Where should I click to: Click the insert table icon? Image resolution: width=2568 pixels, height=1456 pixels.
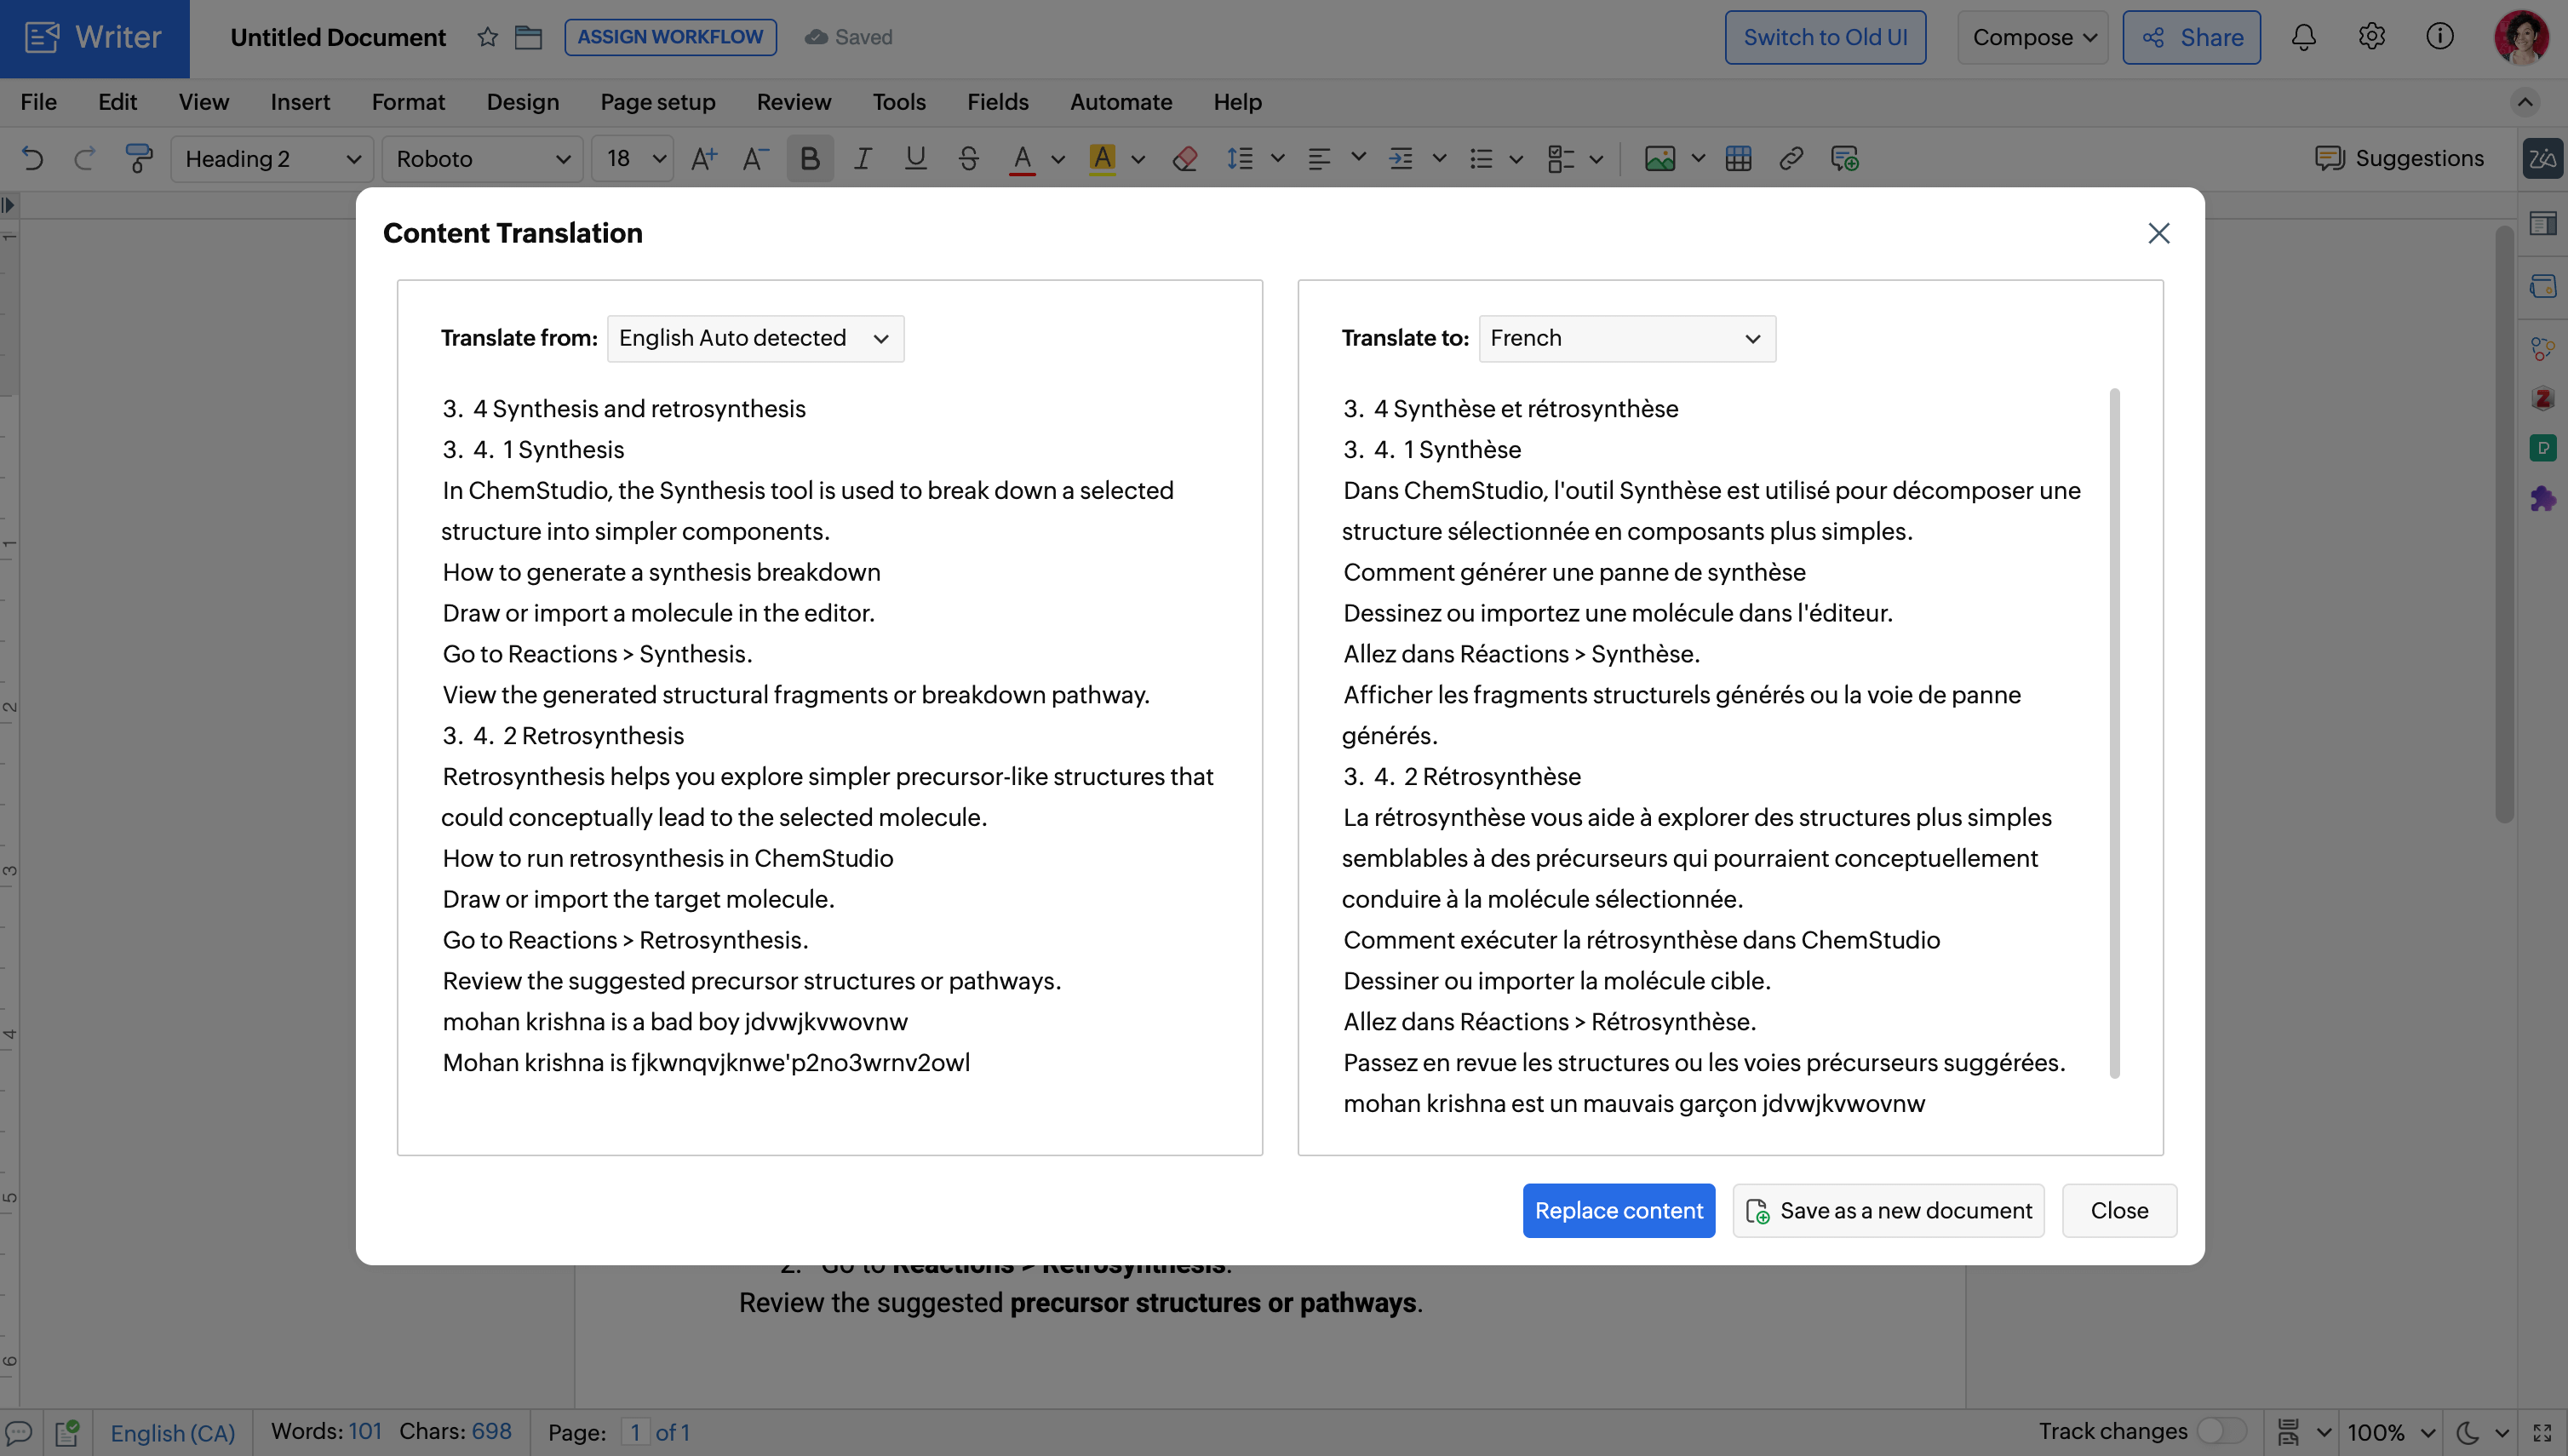tap(1738, 159)
